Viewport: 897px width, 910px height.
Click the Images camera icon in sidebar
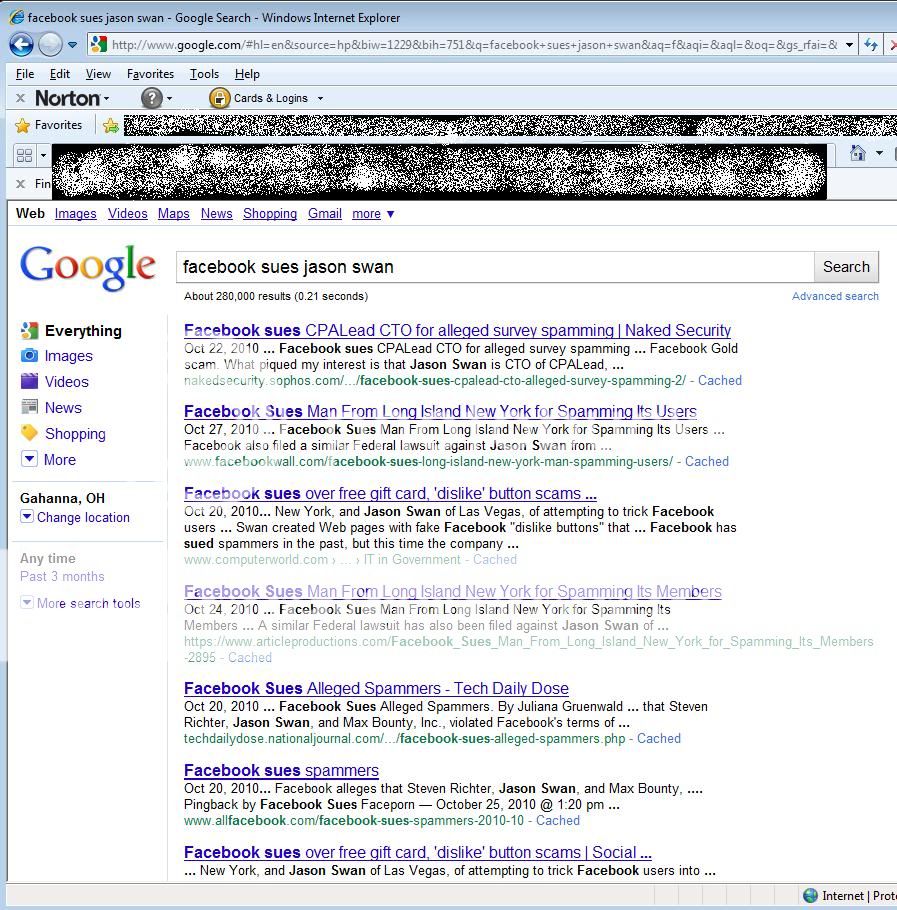[29, 355]
